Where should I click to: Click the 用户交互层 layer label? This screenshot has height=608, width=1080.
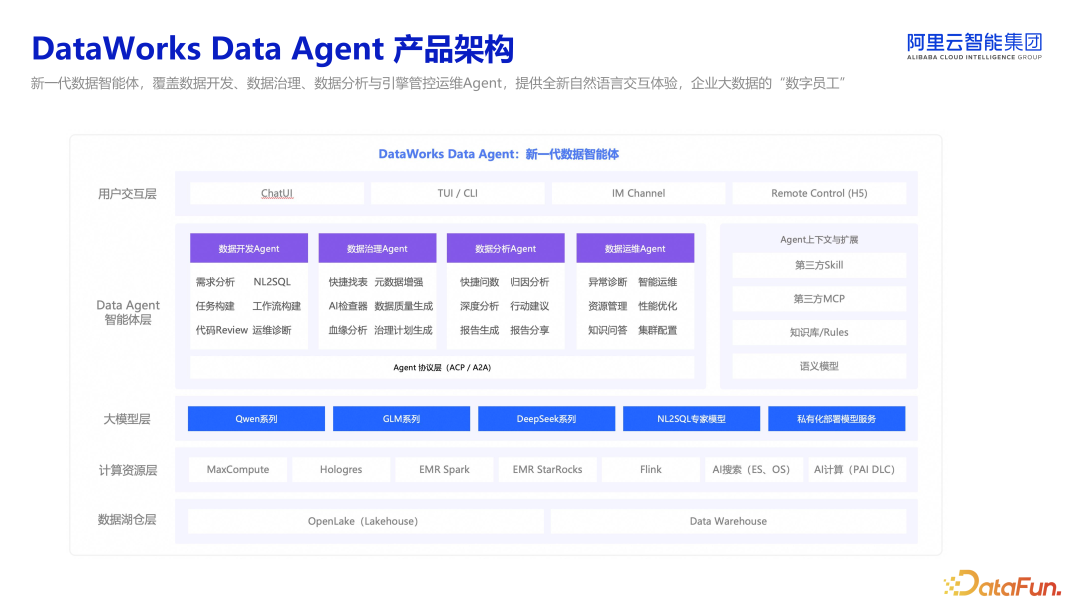click(x=127, y=194)
